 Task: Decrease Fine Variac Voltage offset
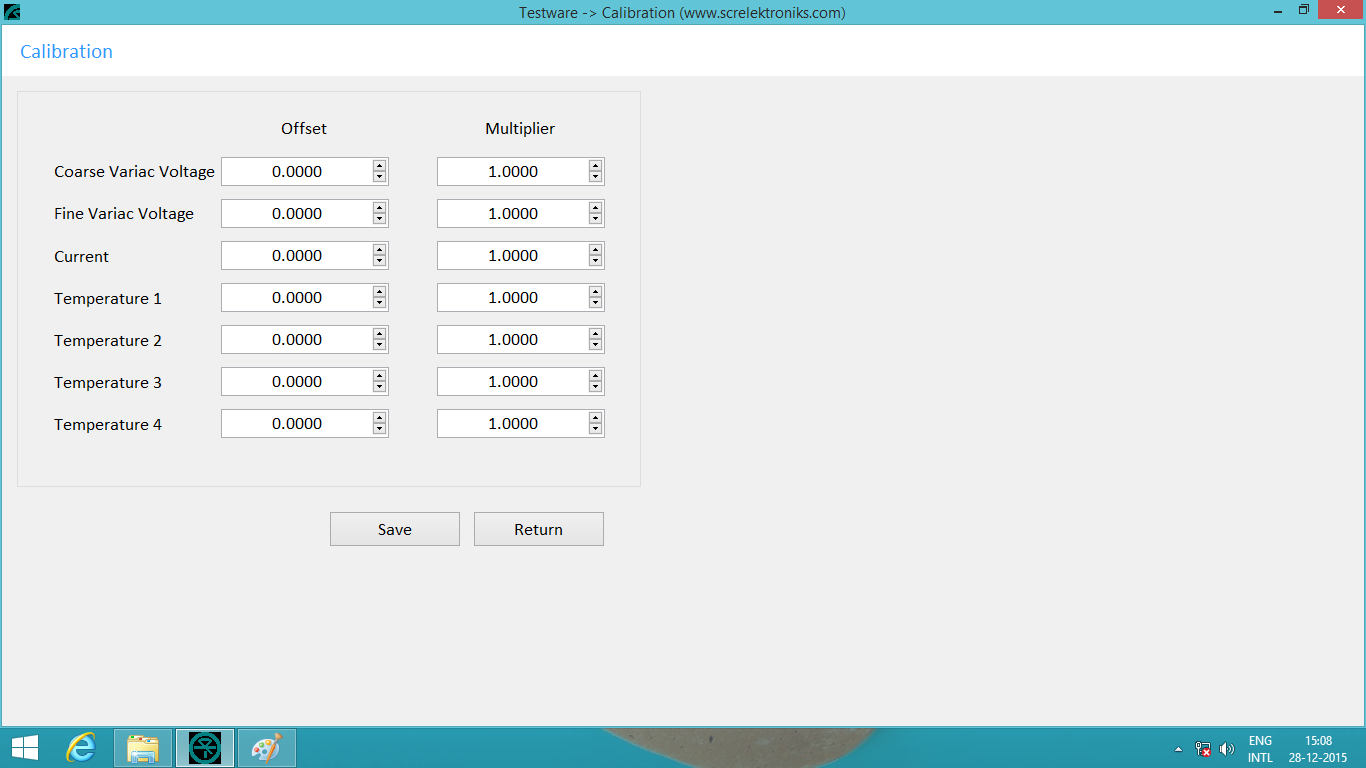click(379, 219)
